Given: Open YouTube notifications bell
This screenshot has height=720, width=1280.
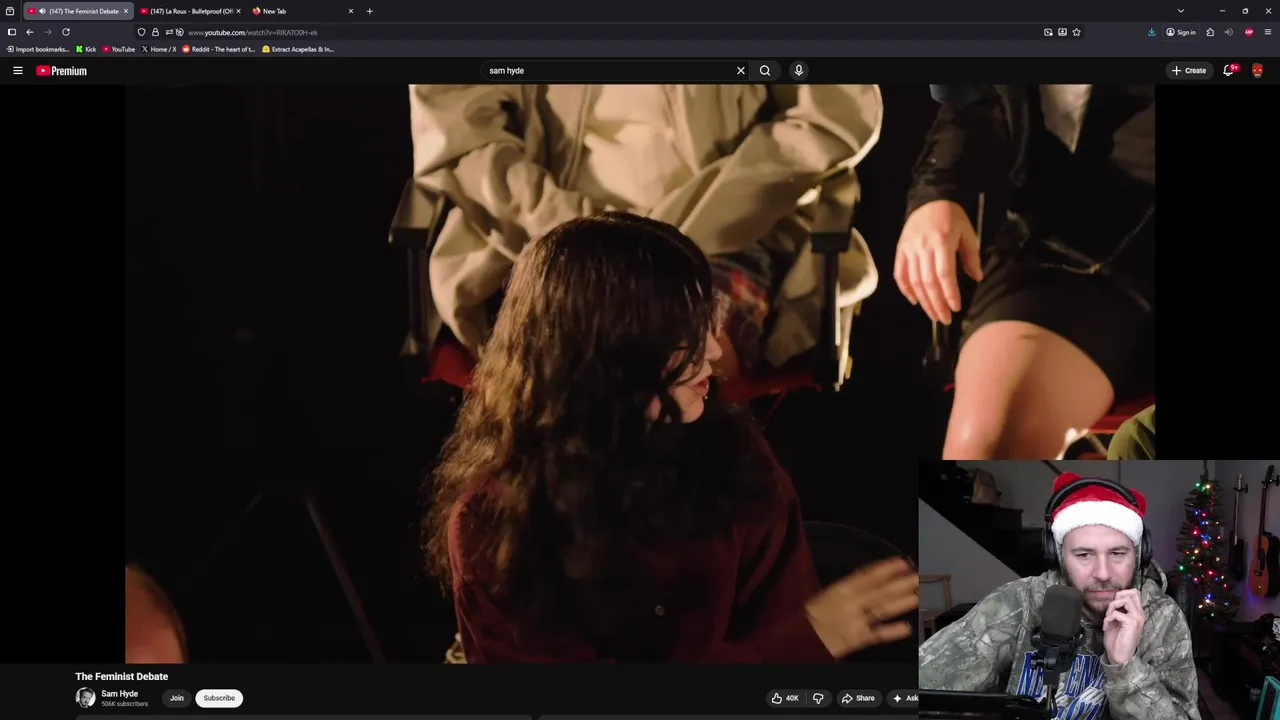Looking at the screenshot, I should tap(1229, 70).
